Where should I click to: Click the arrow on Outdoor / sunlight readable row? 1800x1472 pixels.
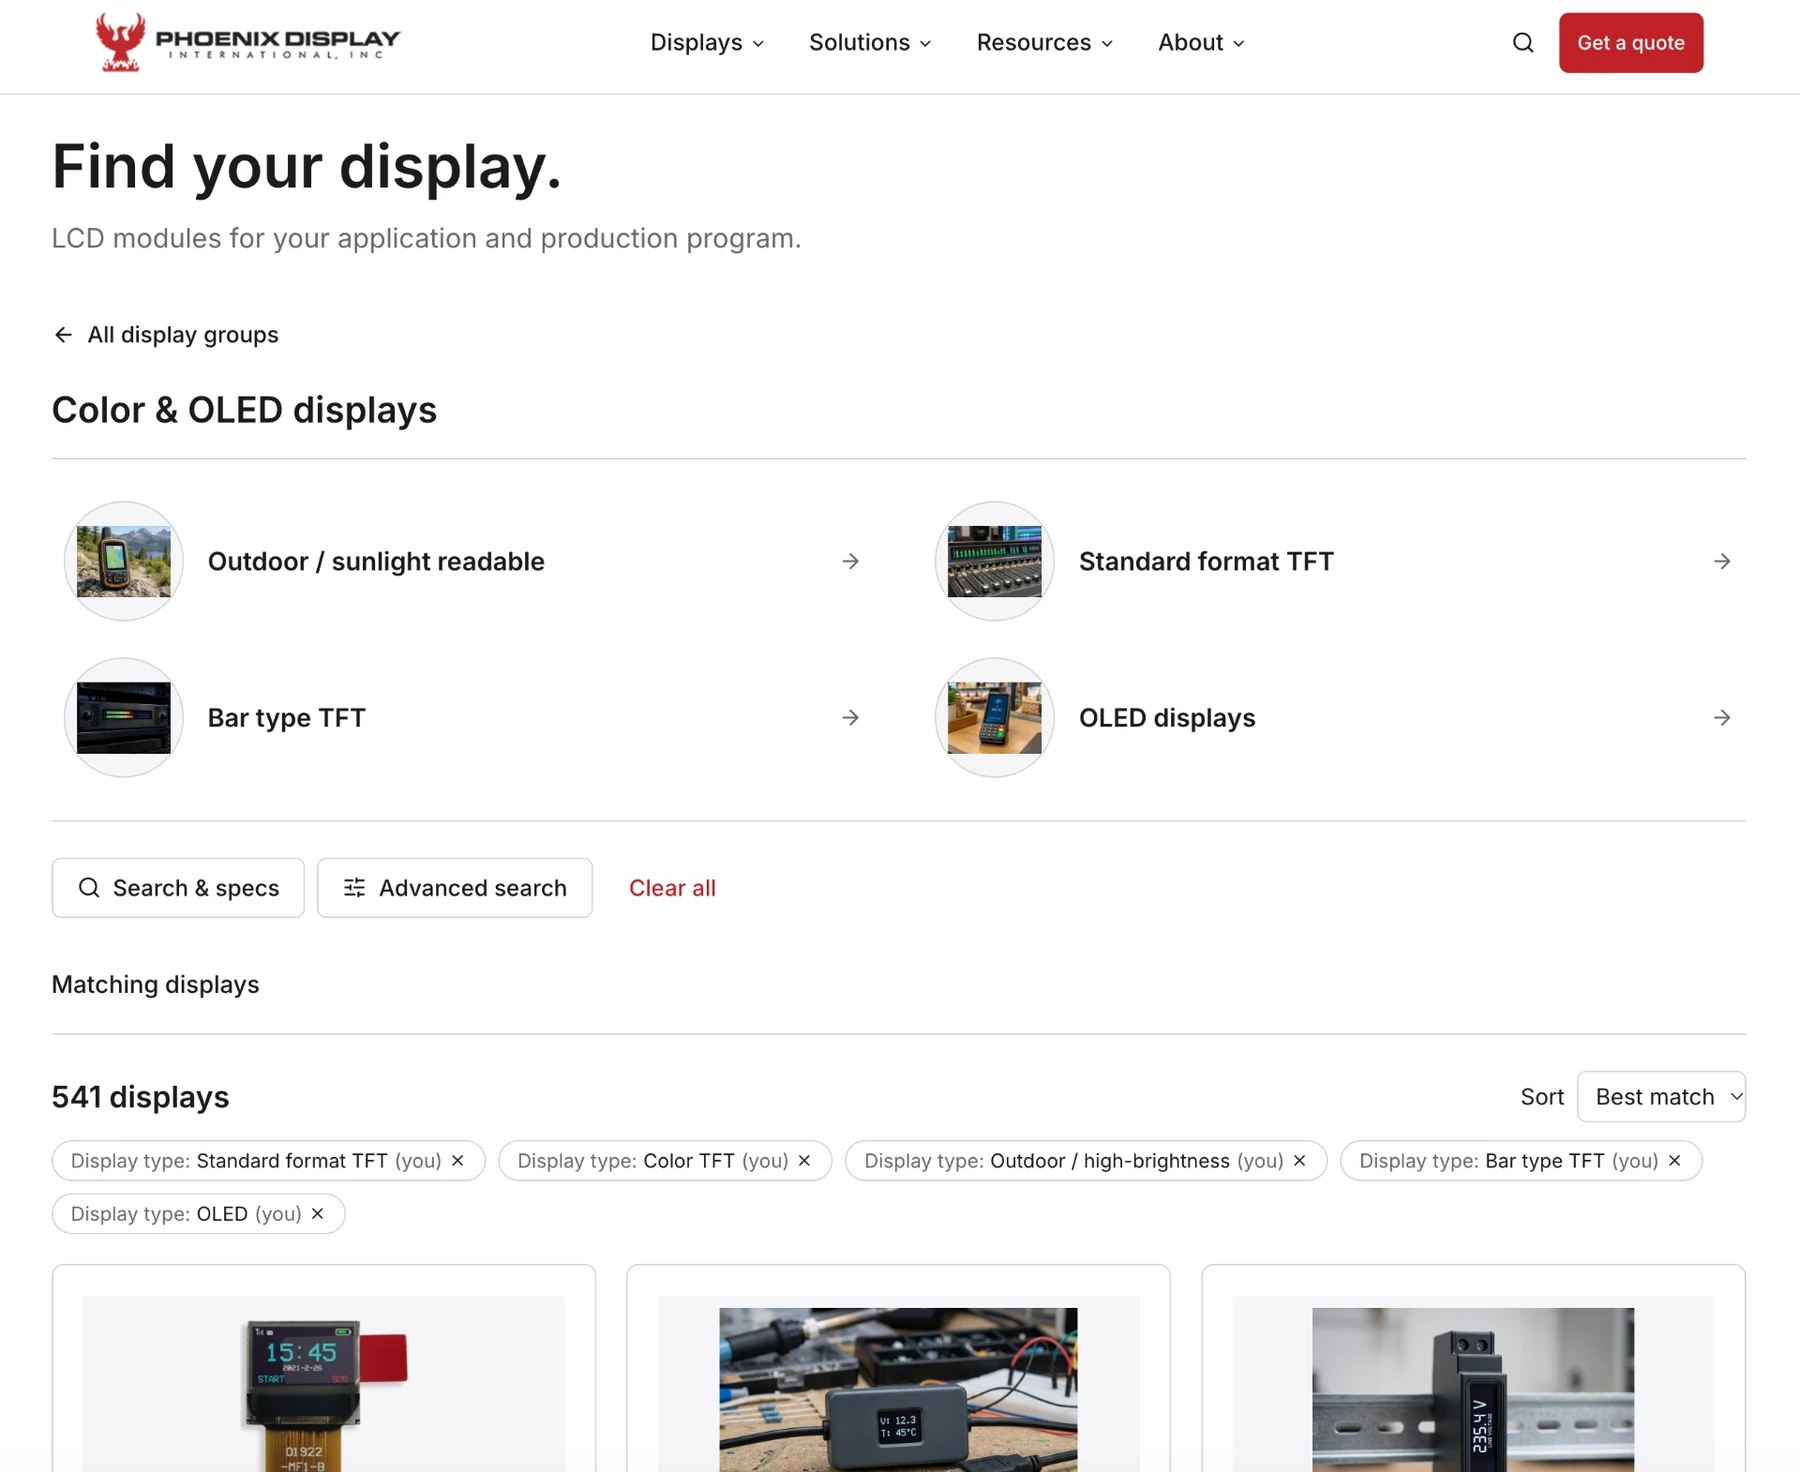coord(850,561)
